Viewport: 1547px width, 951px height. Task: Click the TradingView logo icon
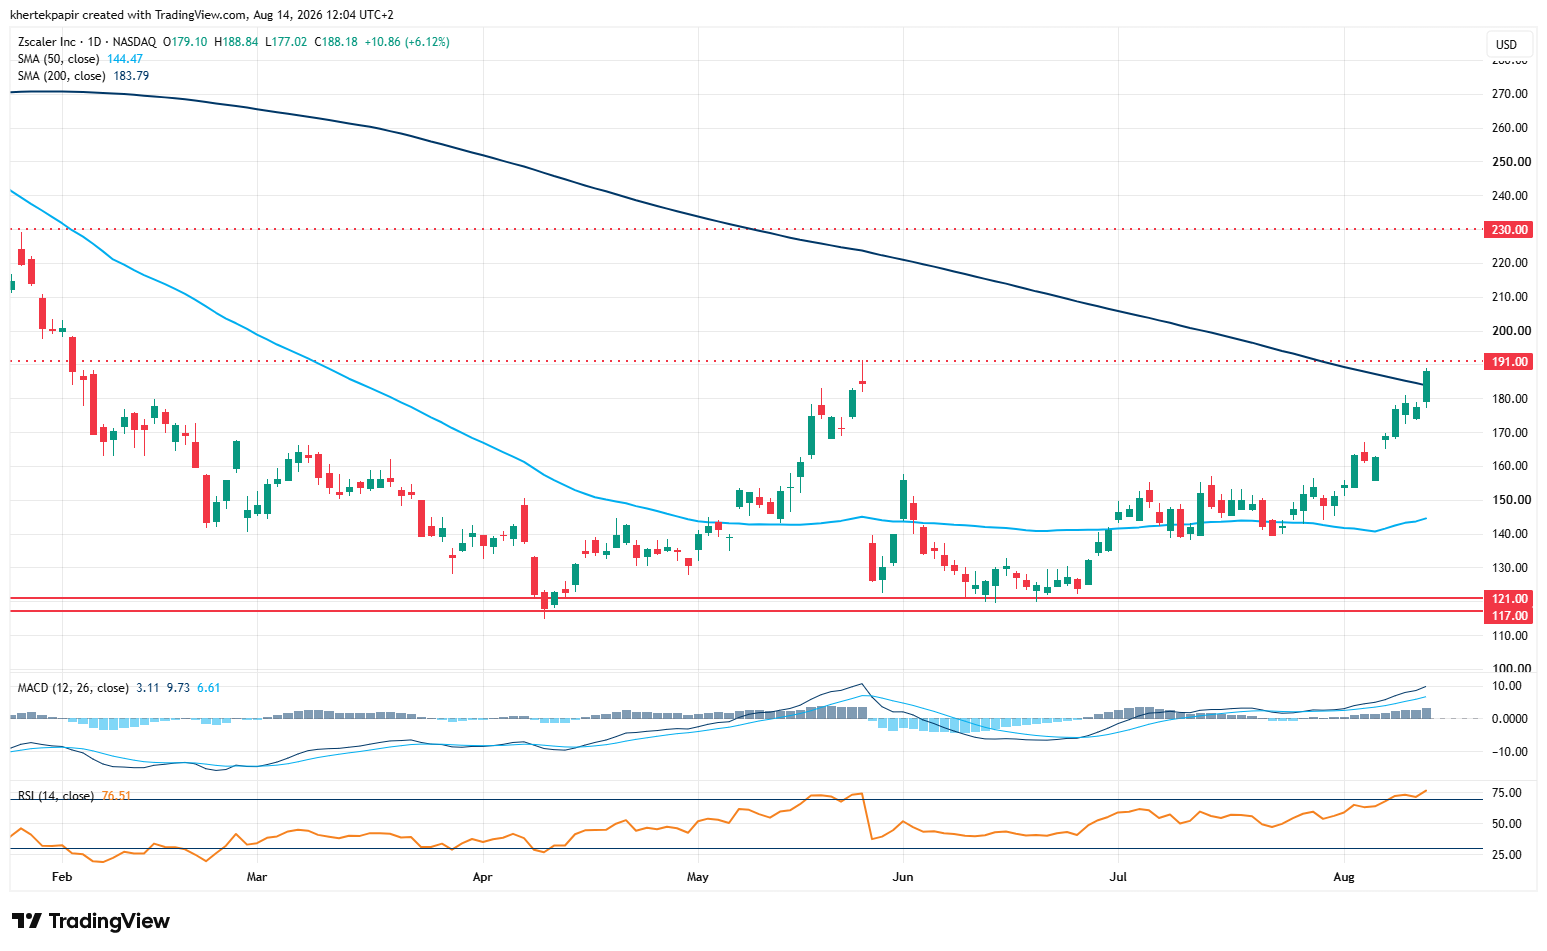27,921
